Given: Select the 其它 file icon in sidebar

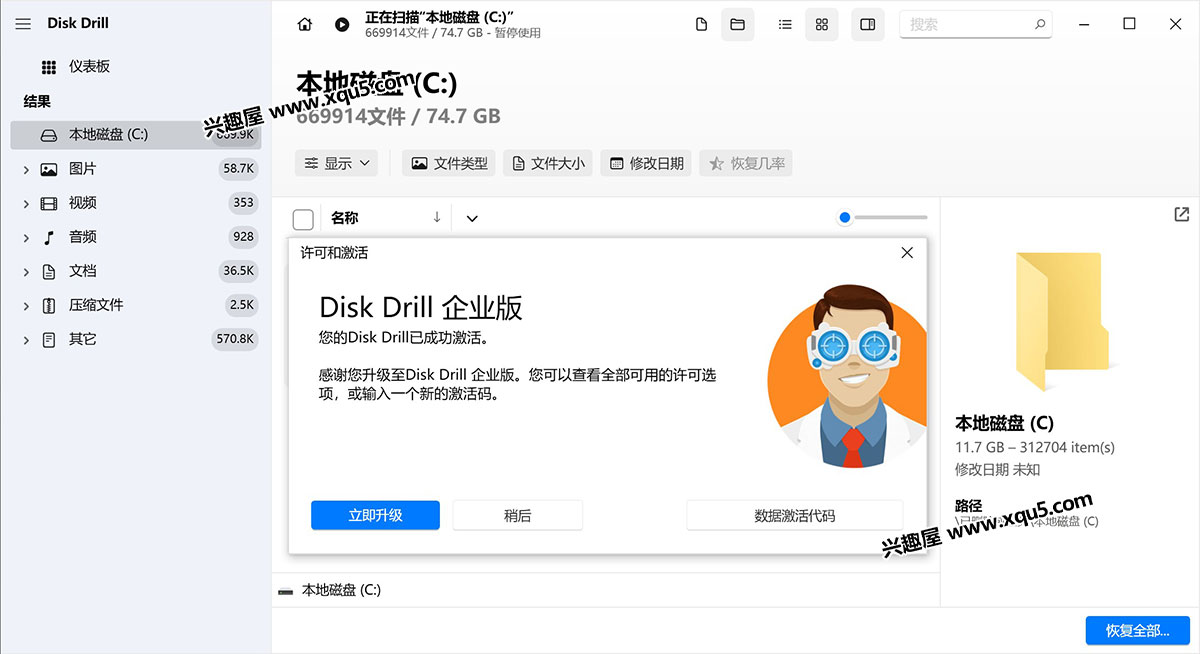Looking at the screenshot, I should pyautogui.click(x=49, y=340).
